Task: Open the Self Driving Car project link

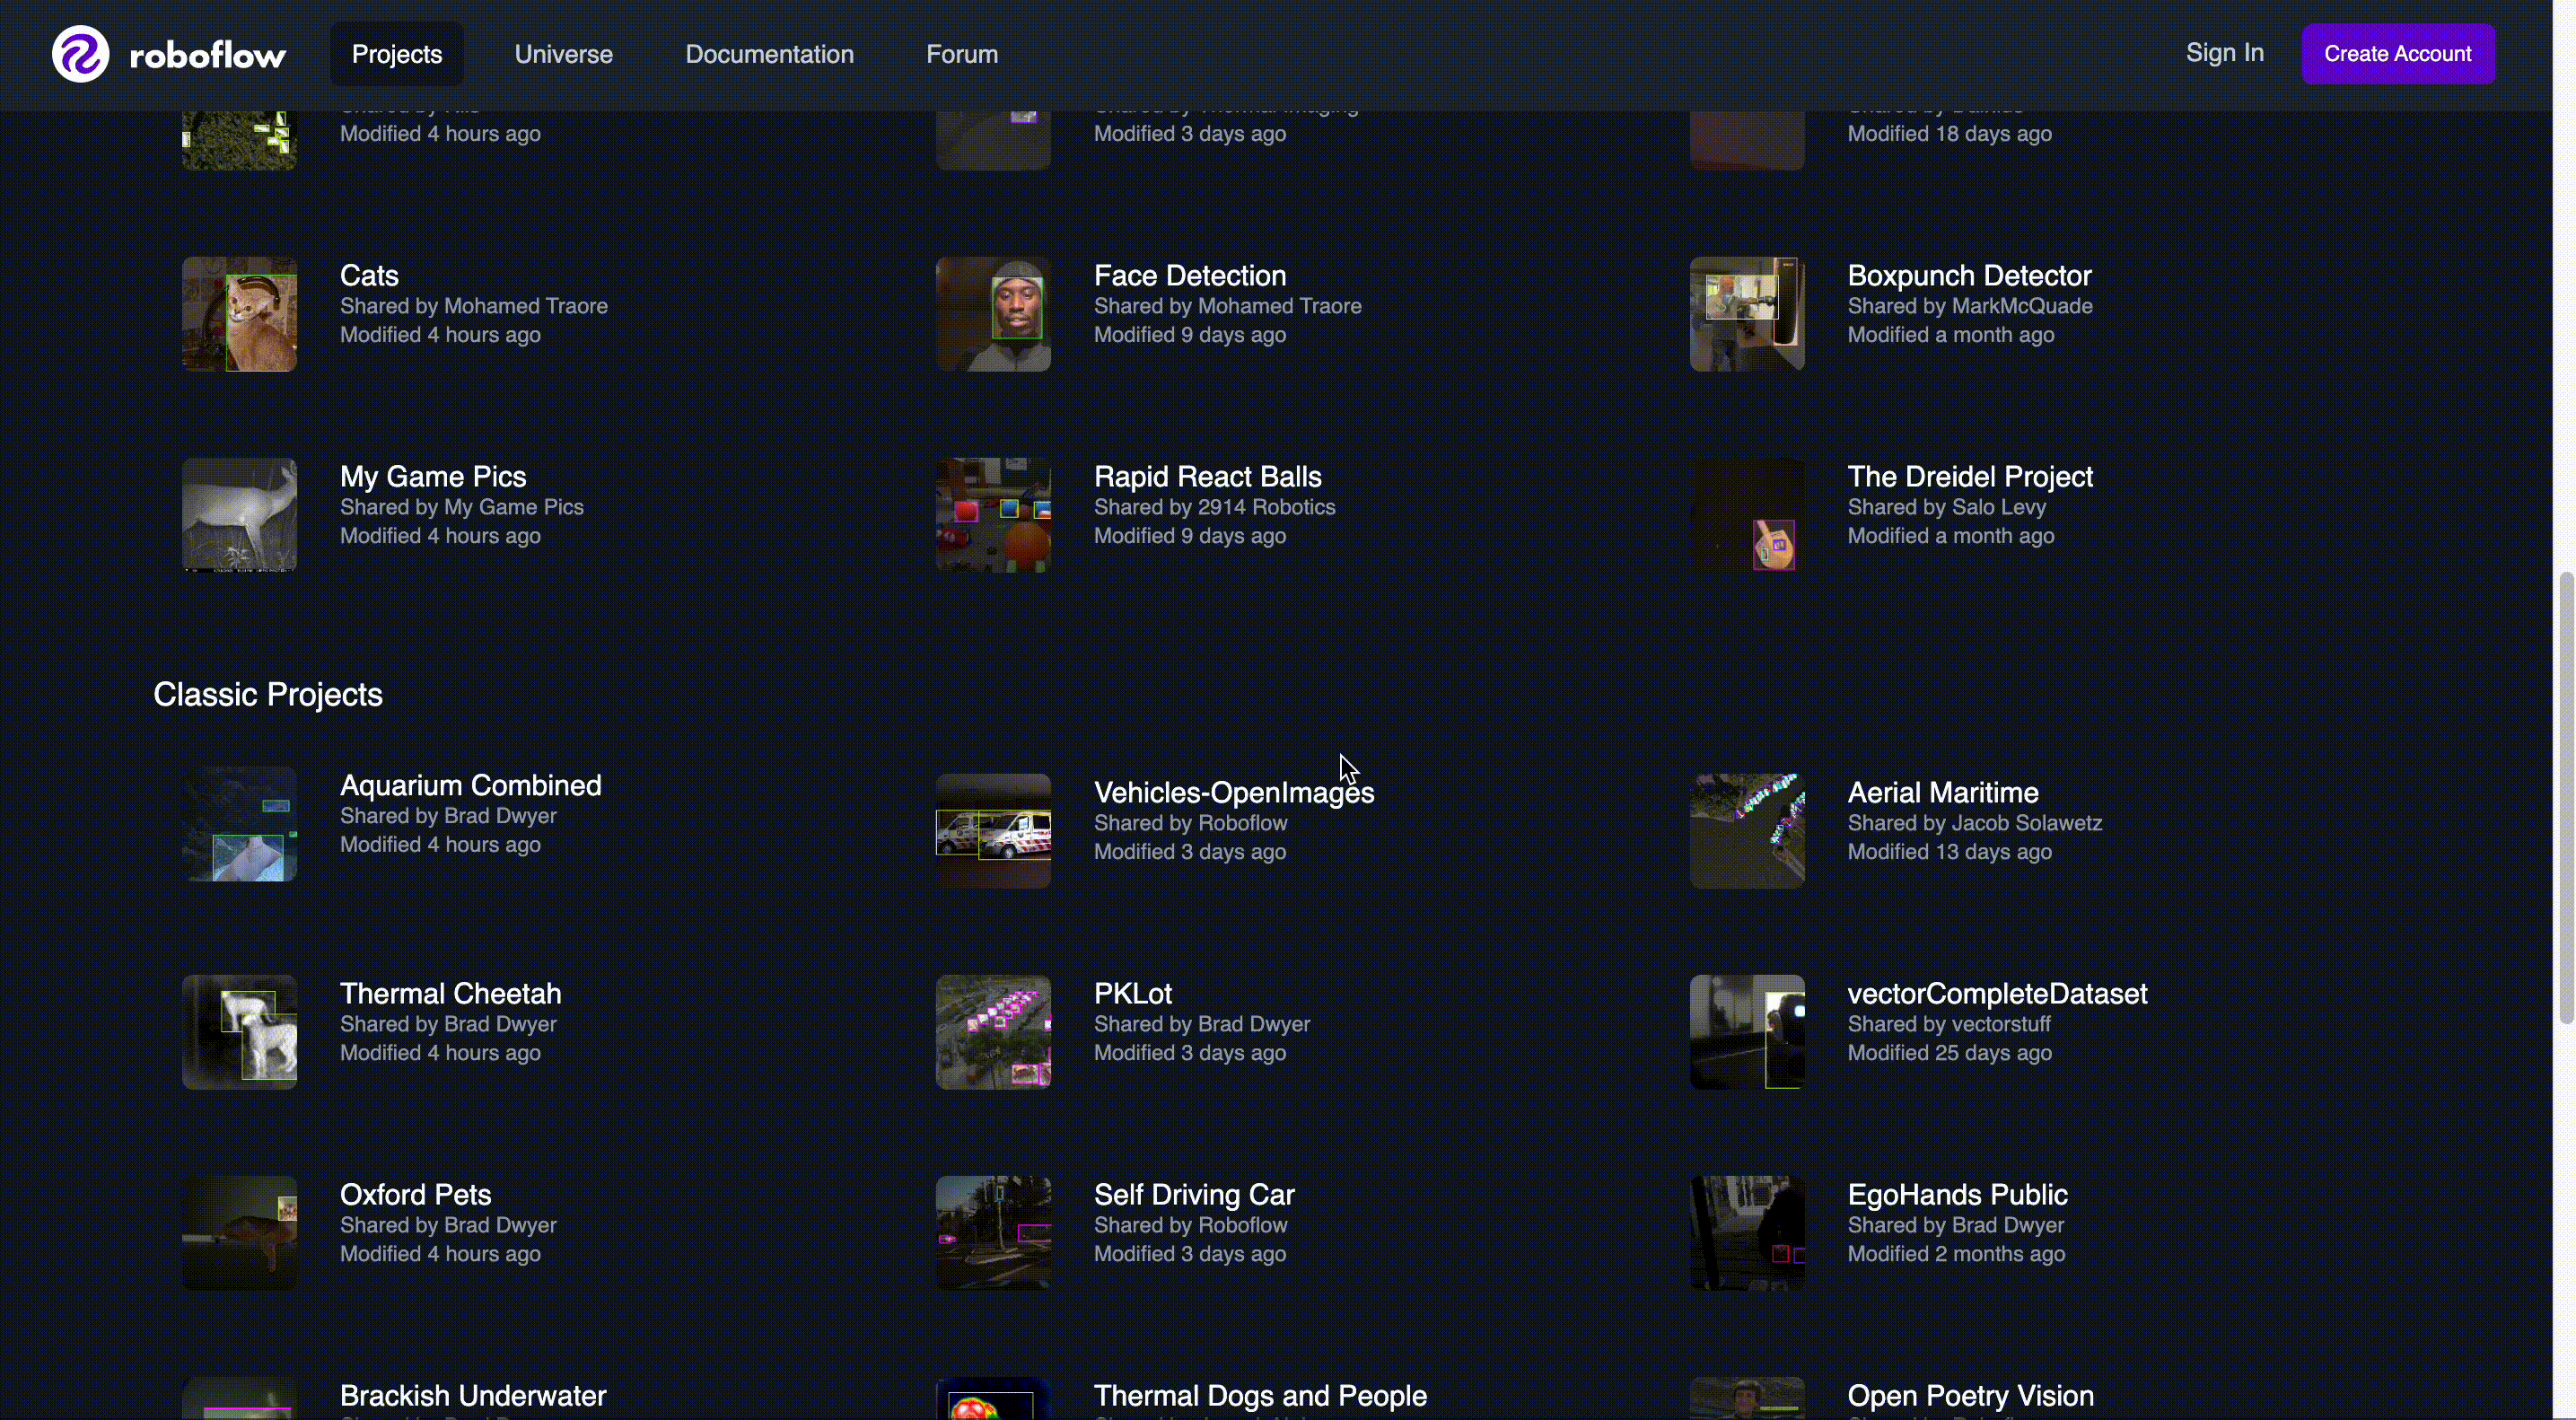Action: tap(1193, 1194)
